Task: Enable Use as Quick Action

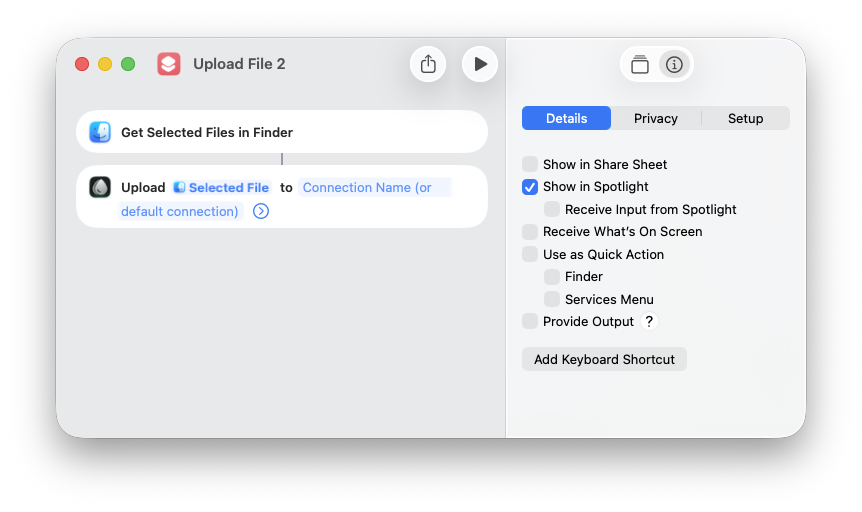Action: click(530, 254)
